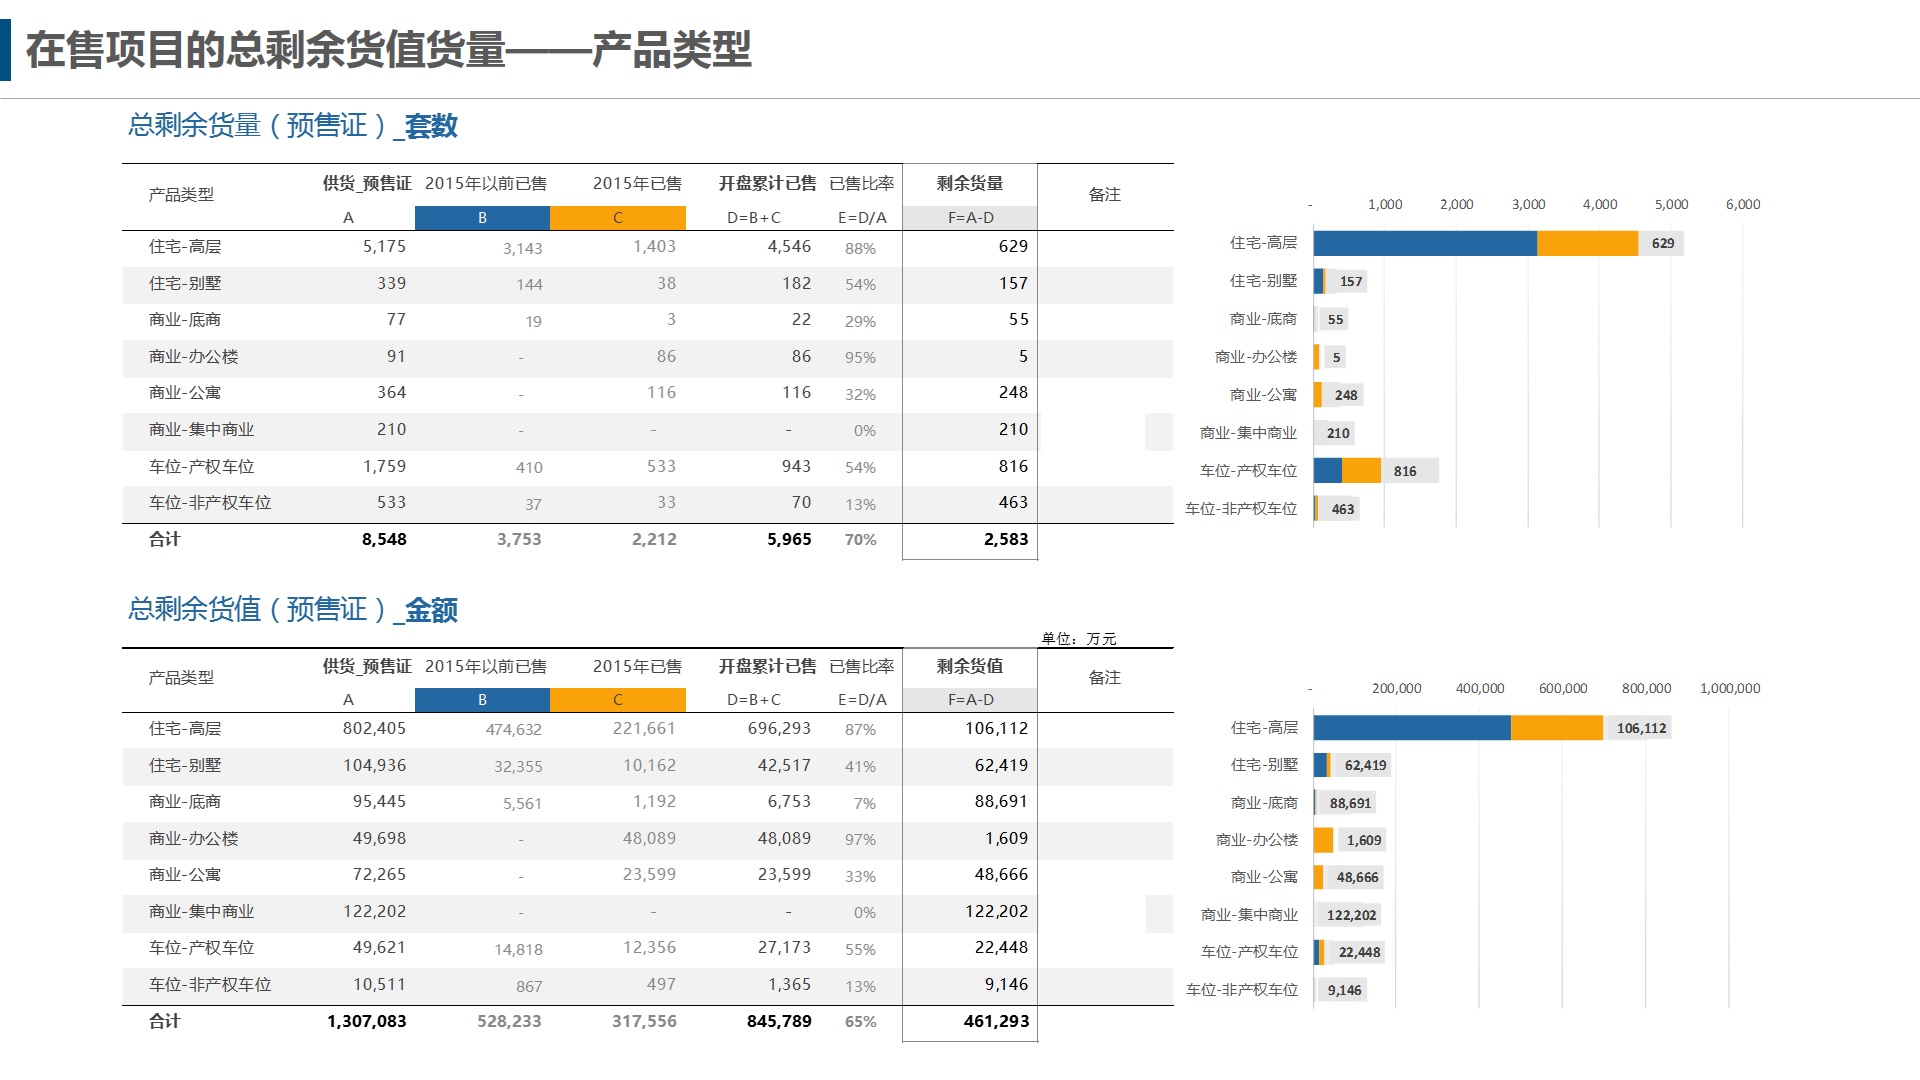Click orange bar for 住宅-高层 in units chart

[x=1587, y=243]
